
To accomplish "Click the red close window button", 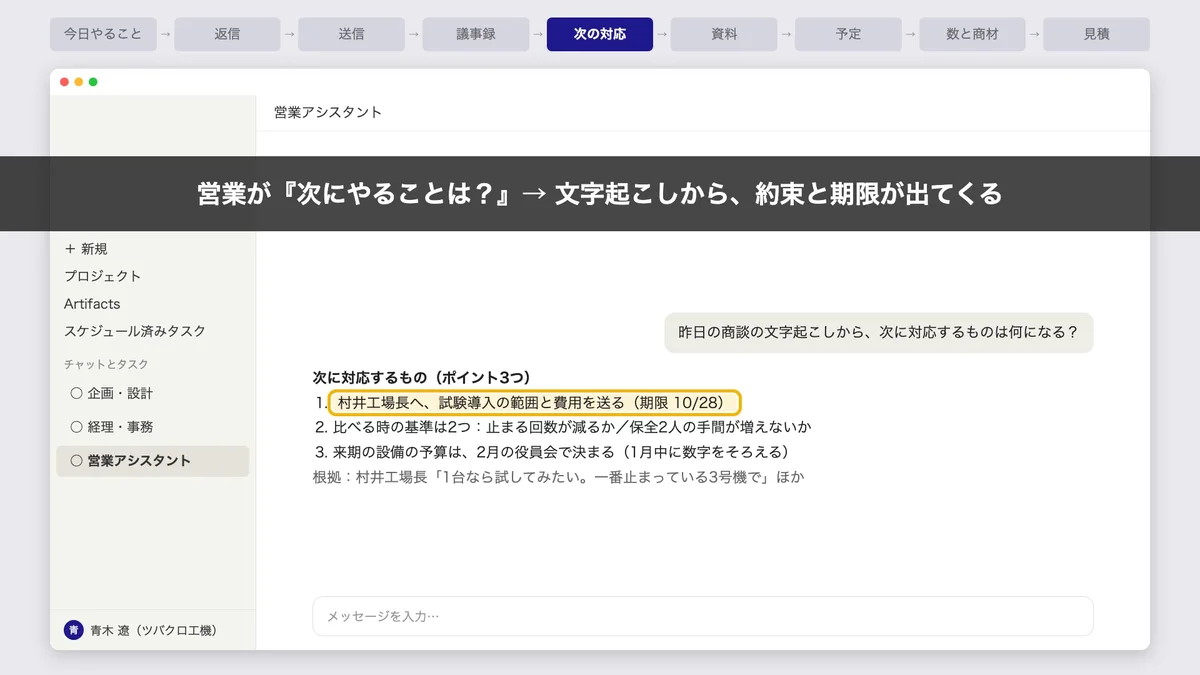I will [x=65, y=82].
